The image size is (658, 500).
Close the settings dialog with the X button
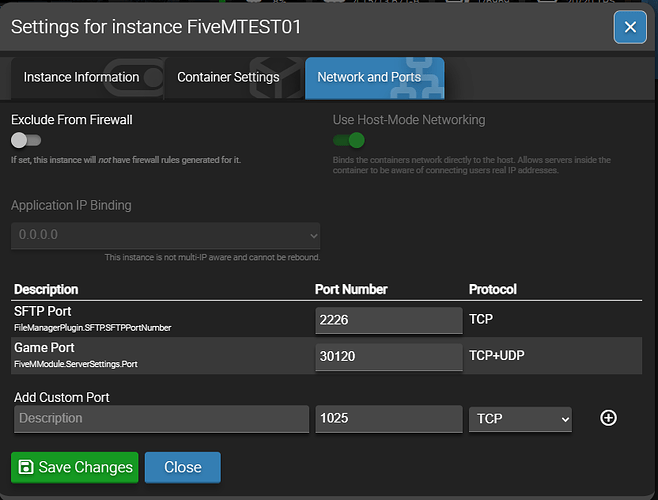629,27
